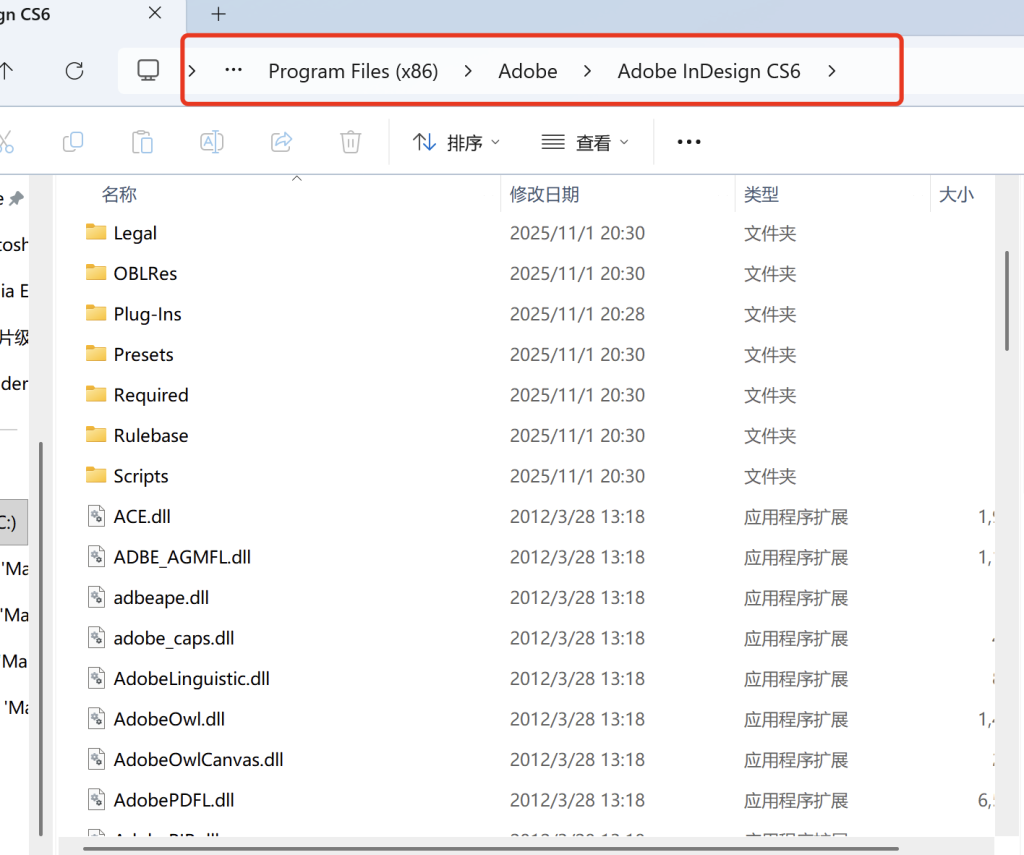Select the AdobeLinguistic.dll file
The image size is (1024, 855).
coord(191,679)
